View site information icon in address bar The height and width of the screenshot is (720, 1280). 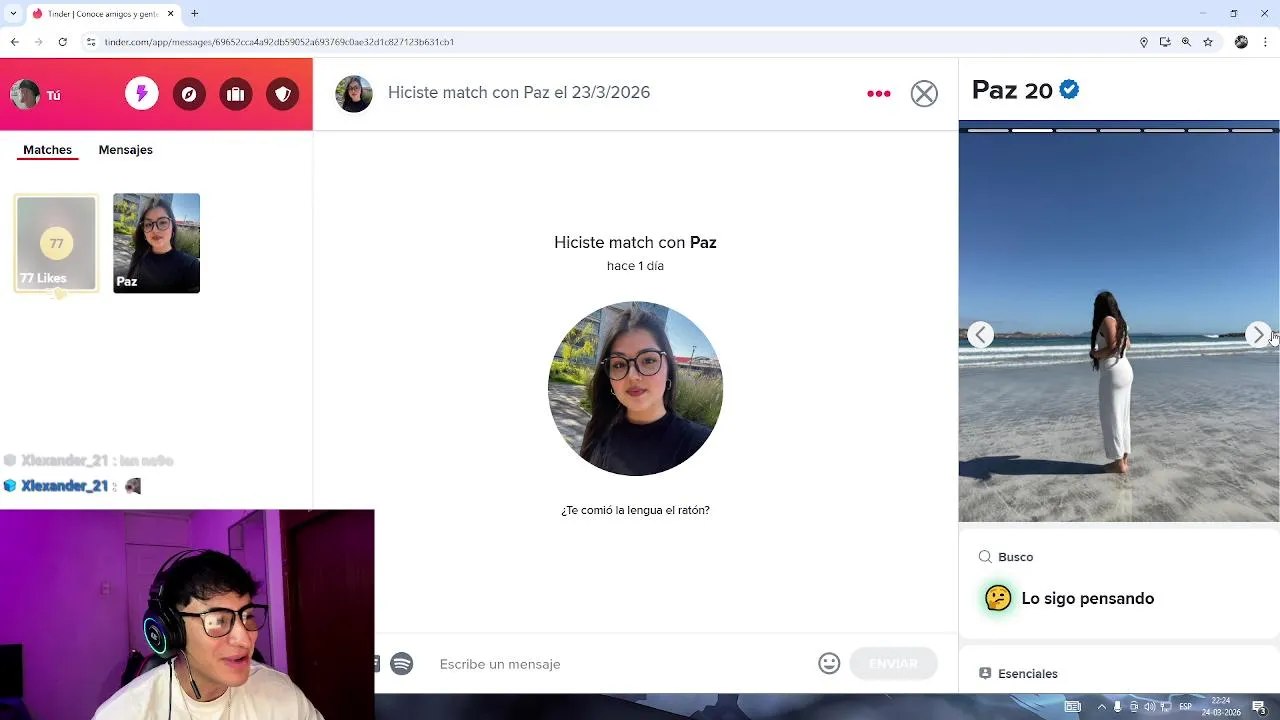(90, 42)
